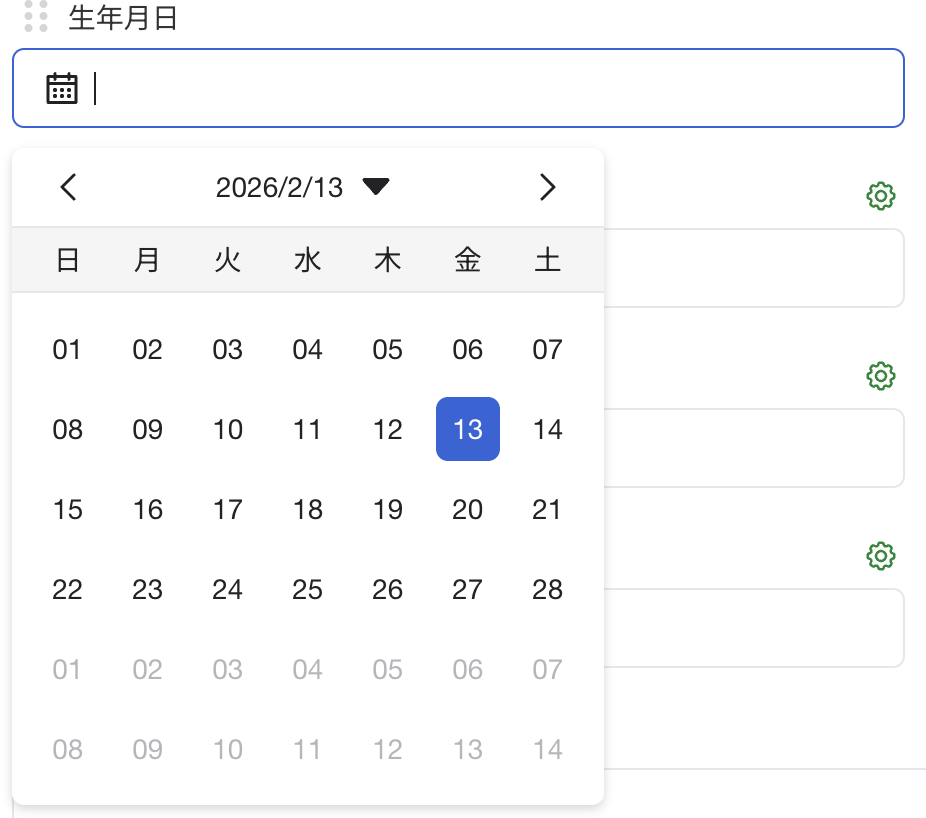Go to previous month with left chevron
The width and height of the screenshot is (926, 818).
[x=68, y=187]
